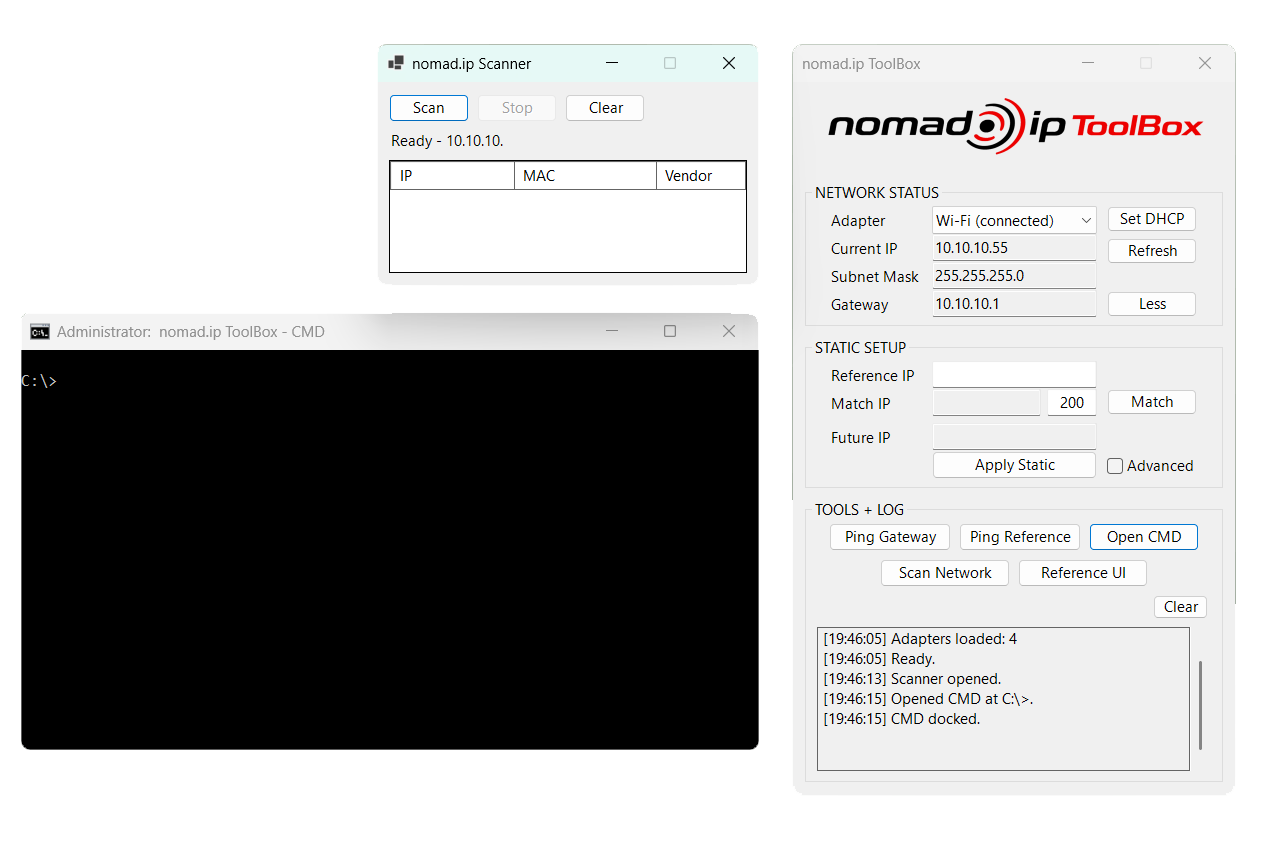Click the Subnet Mask field 255.255.255.0

[x=1014, y=276]
